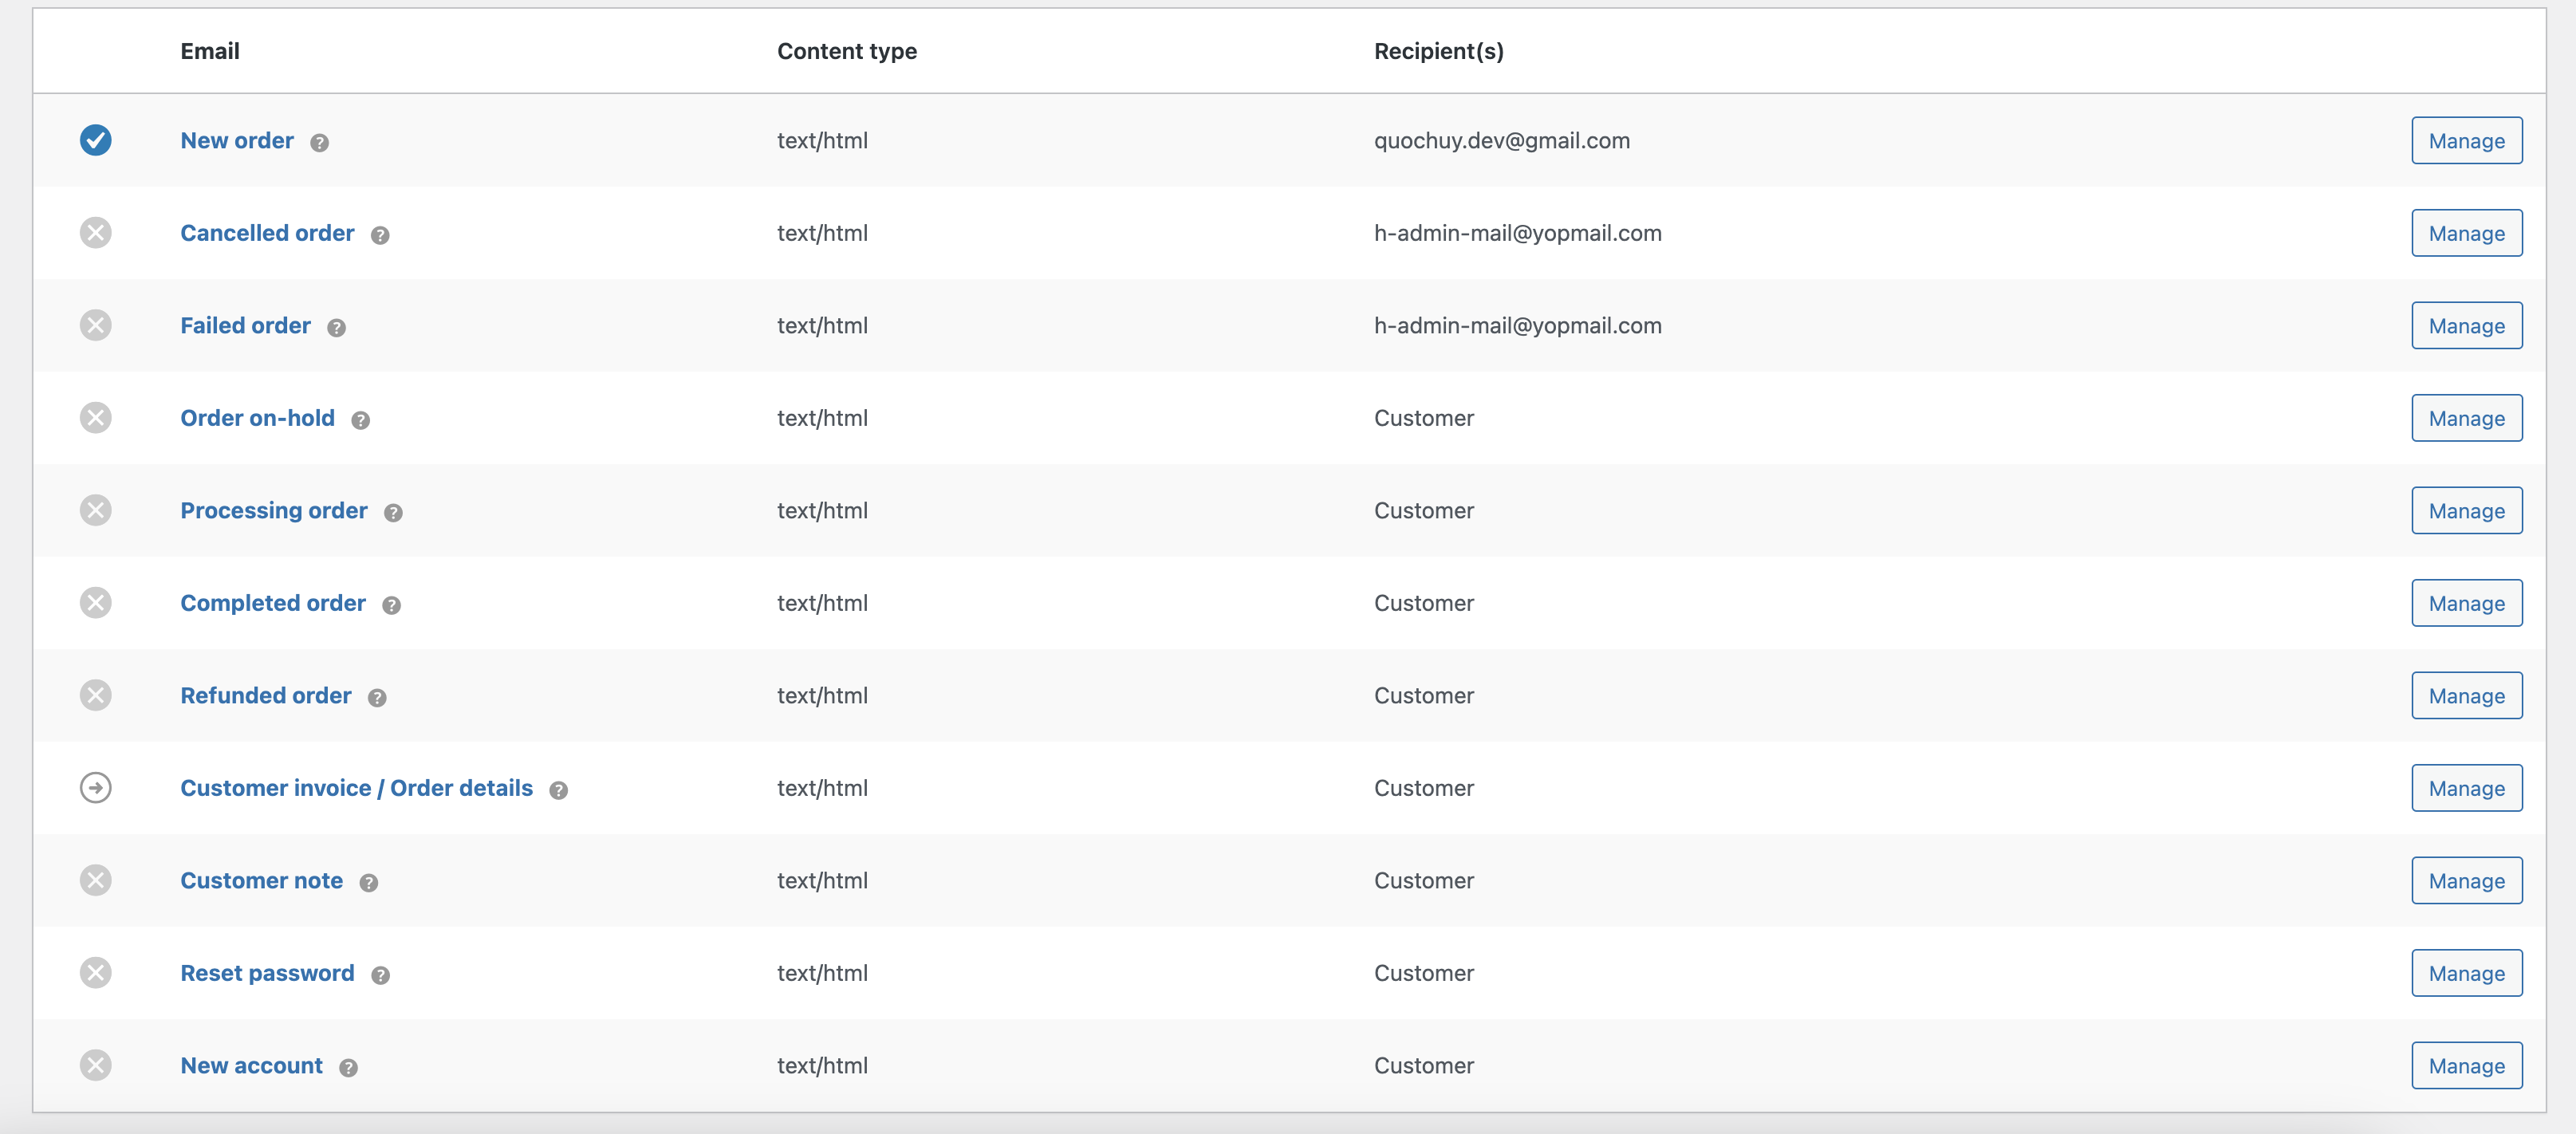
Task: Click Manage for the New order email
Action: coord(2466,140)
